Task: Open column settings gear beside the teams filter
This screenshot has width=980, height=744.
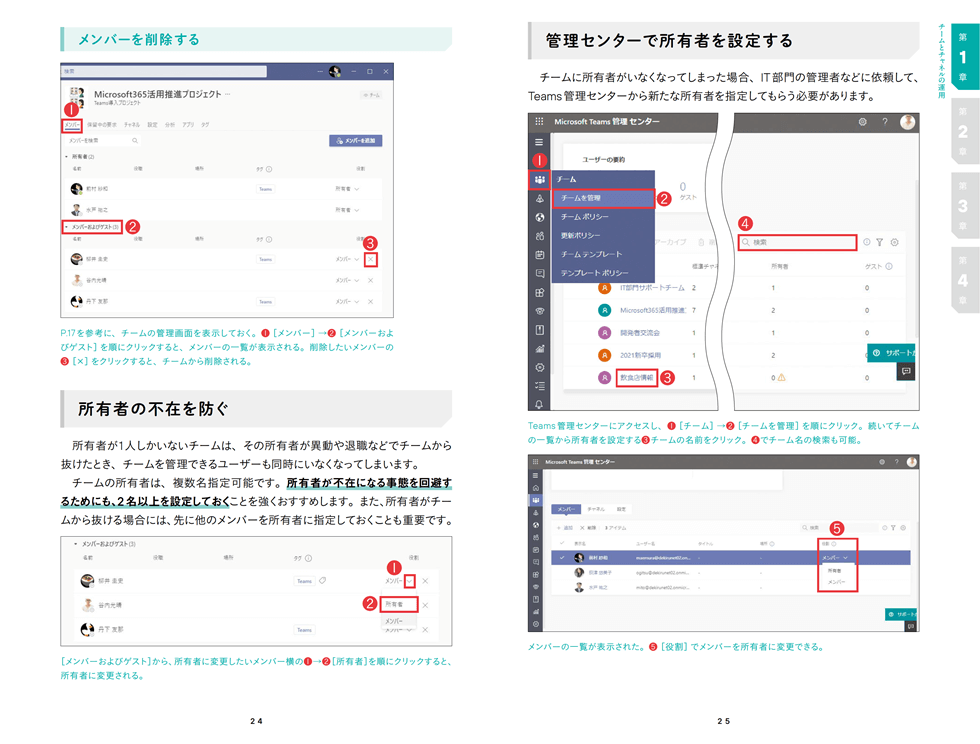Action: coord(894,242)
